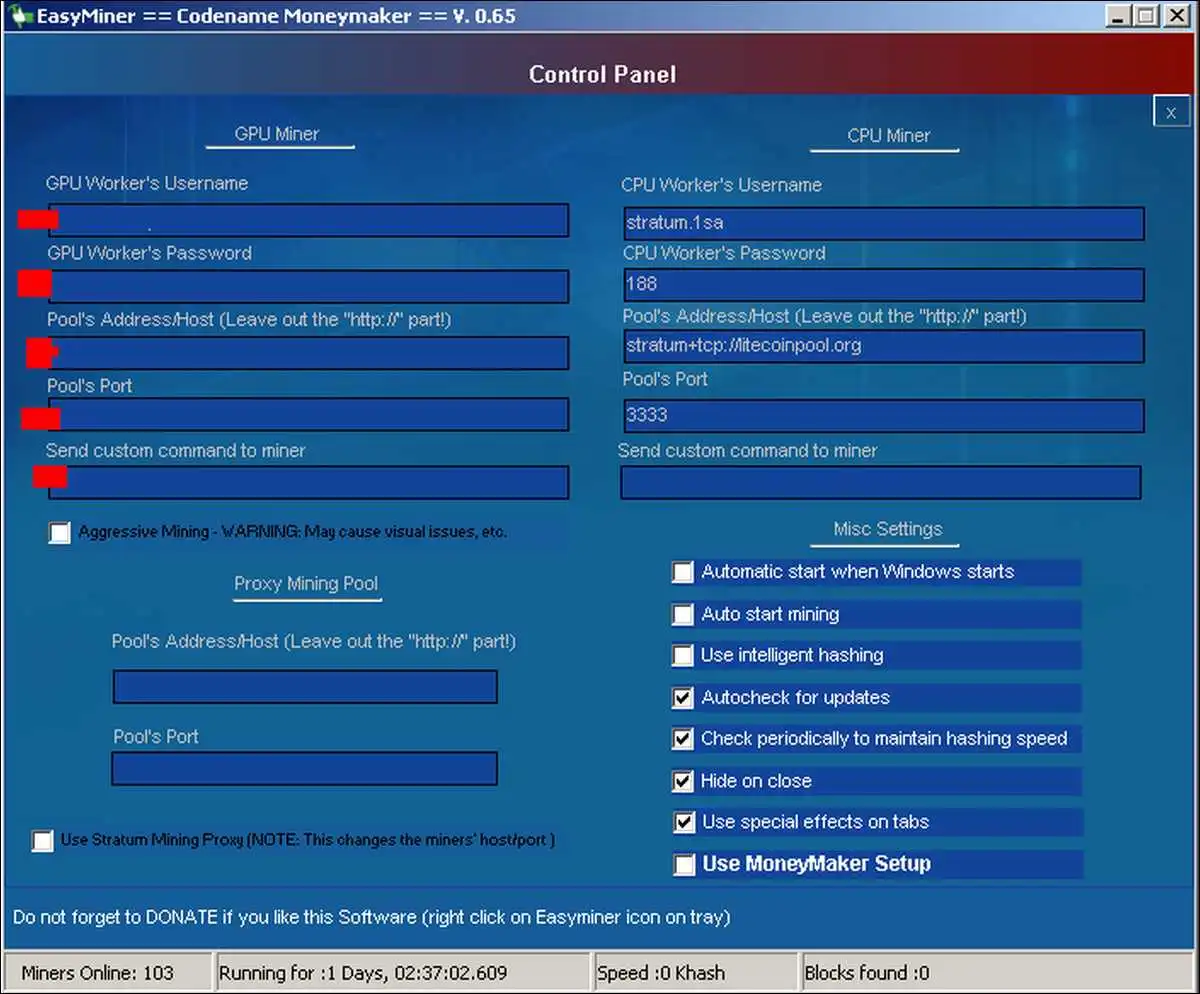Focus the GPU Worker's Username field

pos(308,220)
